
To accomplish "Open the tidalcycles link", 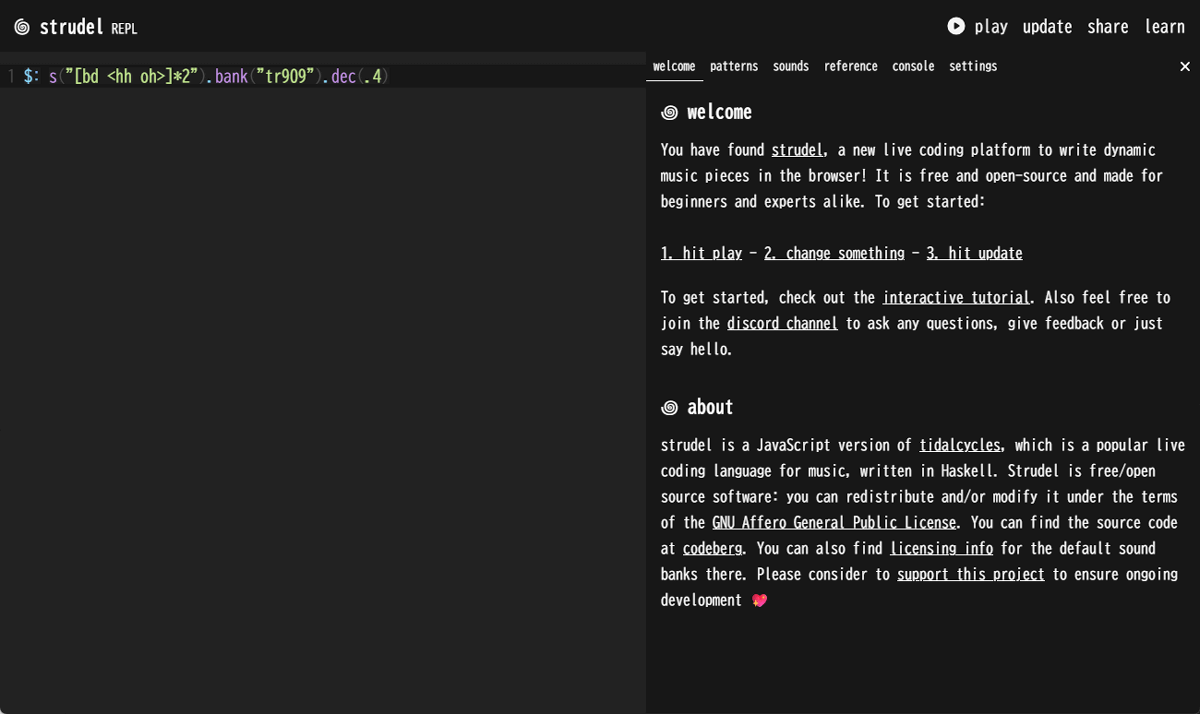I will coord(959,446).
